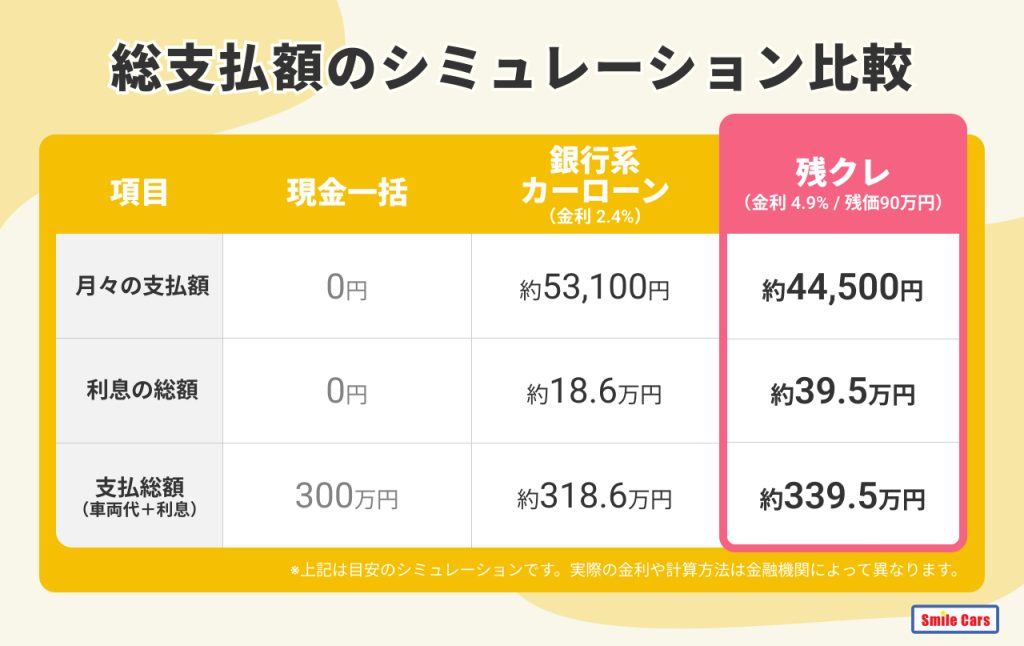Click the 銀行系カーローン column header
This screenshot has width=1024, height=646.
click(594, 176)
